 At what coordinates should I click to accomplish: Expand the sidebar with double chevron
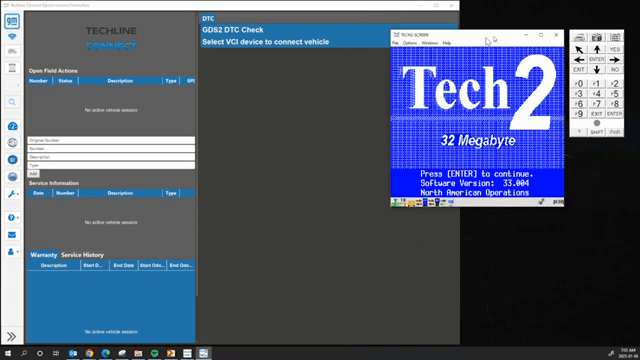tap(11, 336)
